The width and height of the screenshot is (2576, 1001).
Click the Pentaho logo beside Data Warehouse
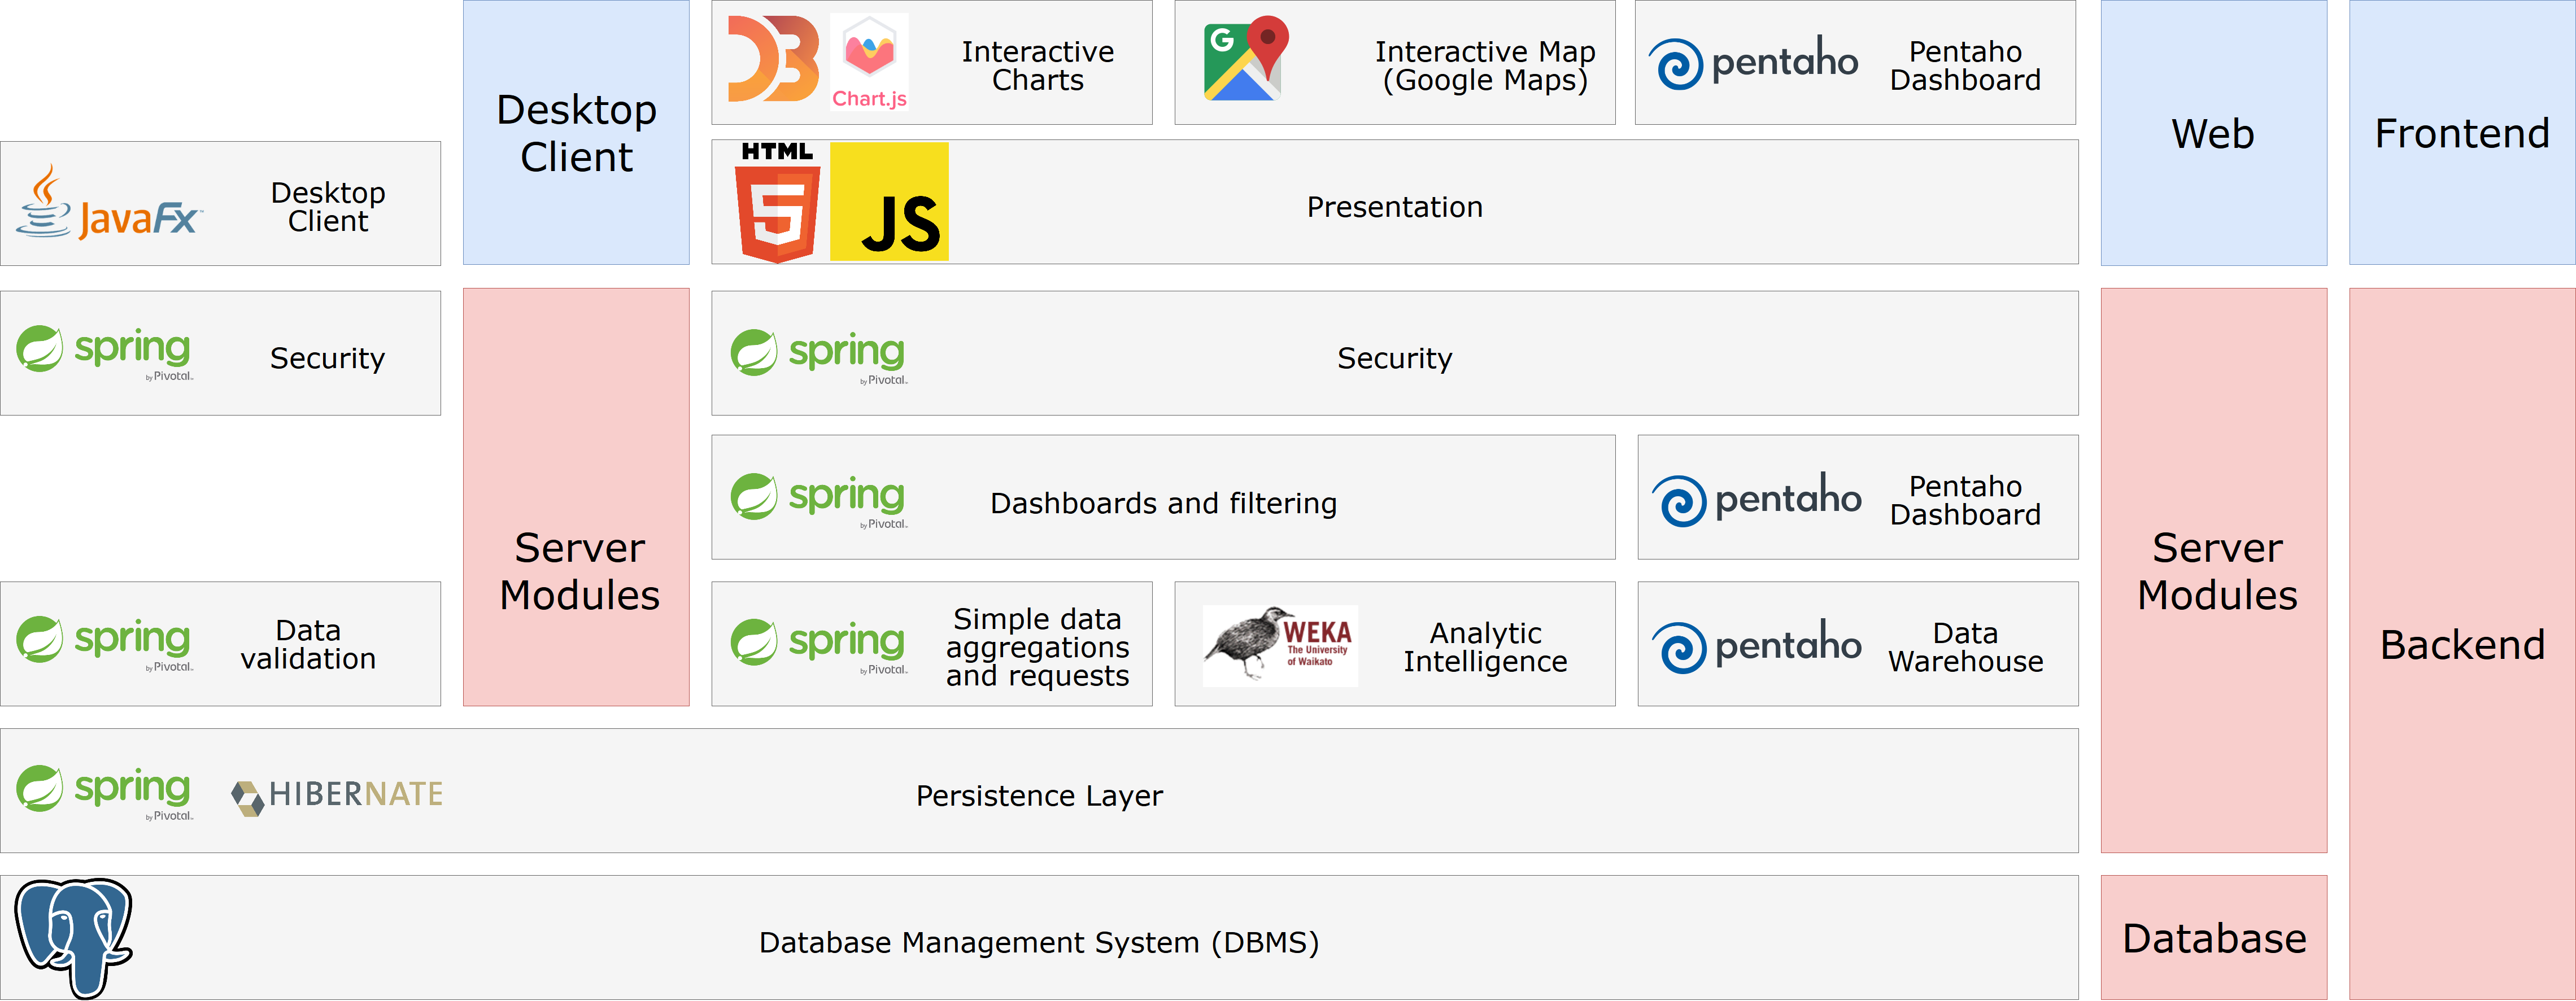1756,645
